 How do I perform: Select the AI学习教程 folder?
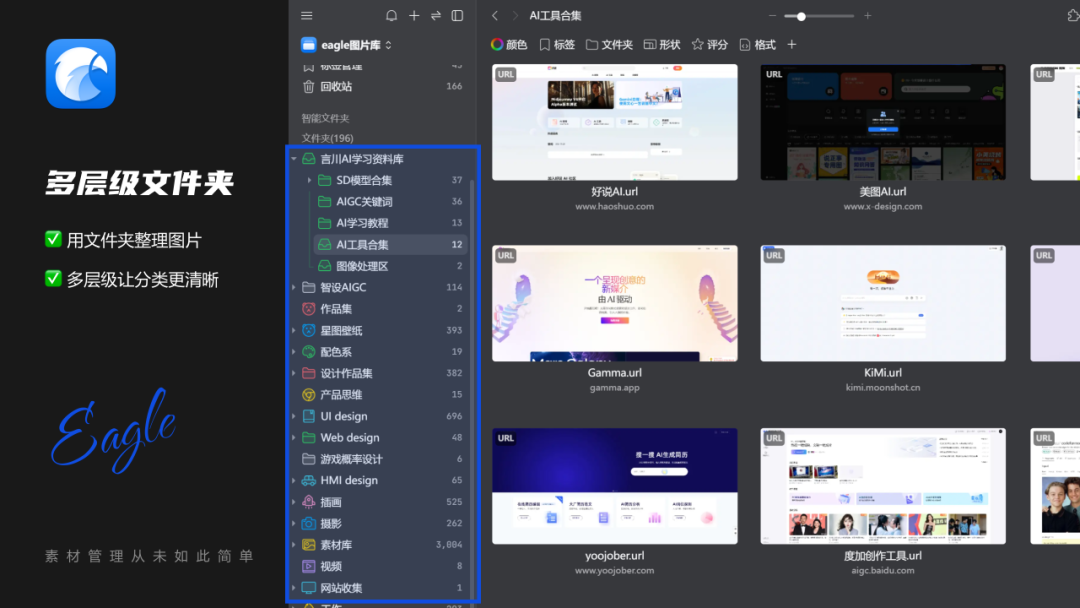click(x=390, y=223)
